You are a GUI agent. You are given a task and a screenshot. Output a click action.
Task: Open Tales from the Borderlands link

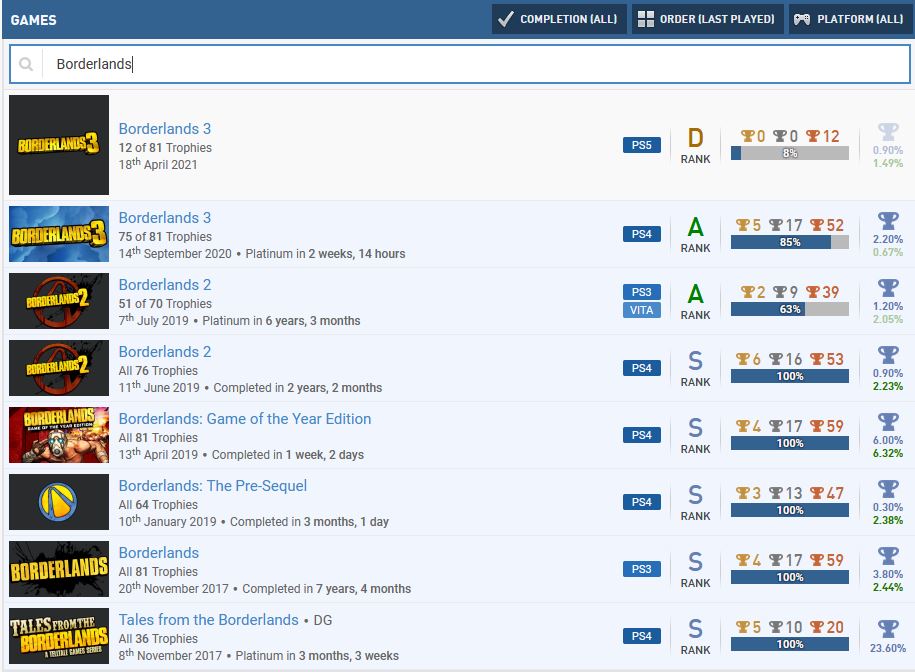208,620
